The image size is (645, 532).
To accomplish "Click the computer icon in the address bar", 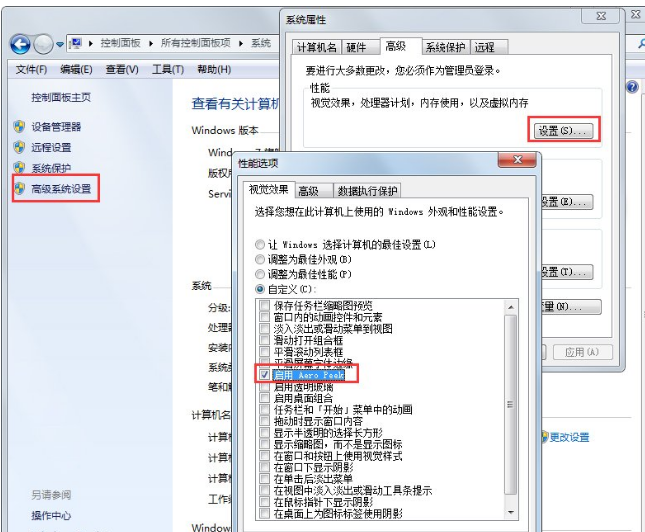I will point(77,43).
